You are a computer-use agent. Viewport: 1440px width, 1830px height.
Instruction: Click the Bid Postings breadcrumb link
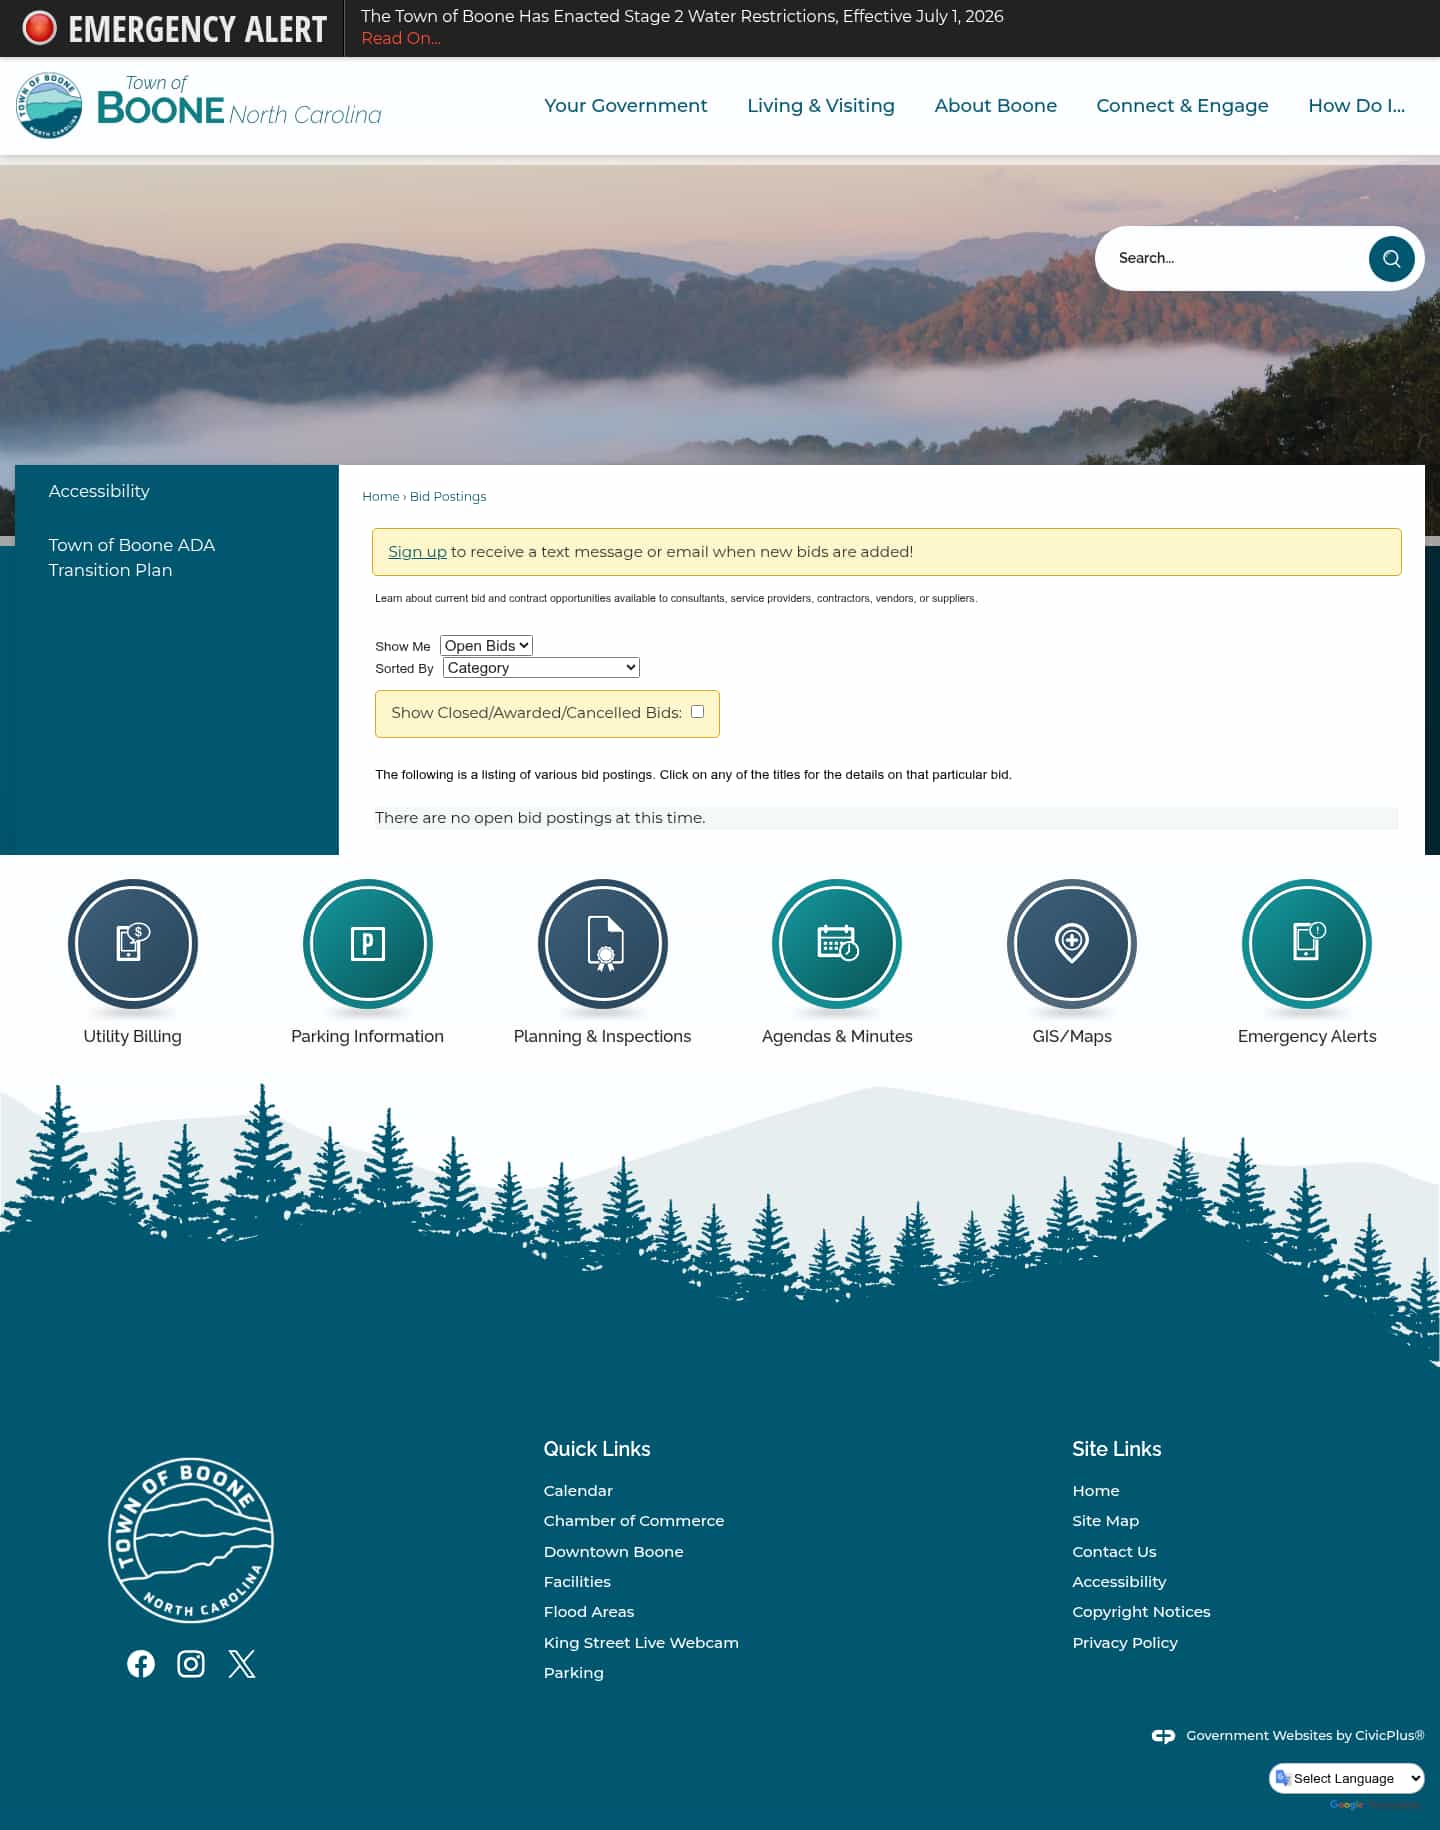pyautogui.click(x=448, y=496)
